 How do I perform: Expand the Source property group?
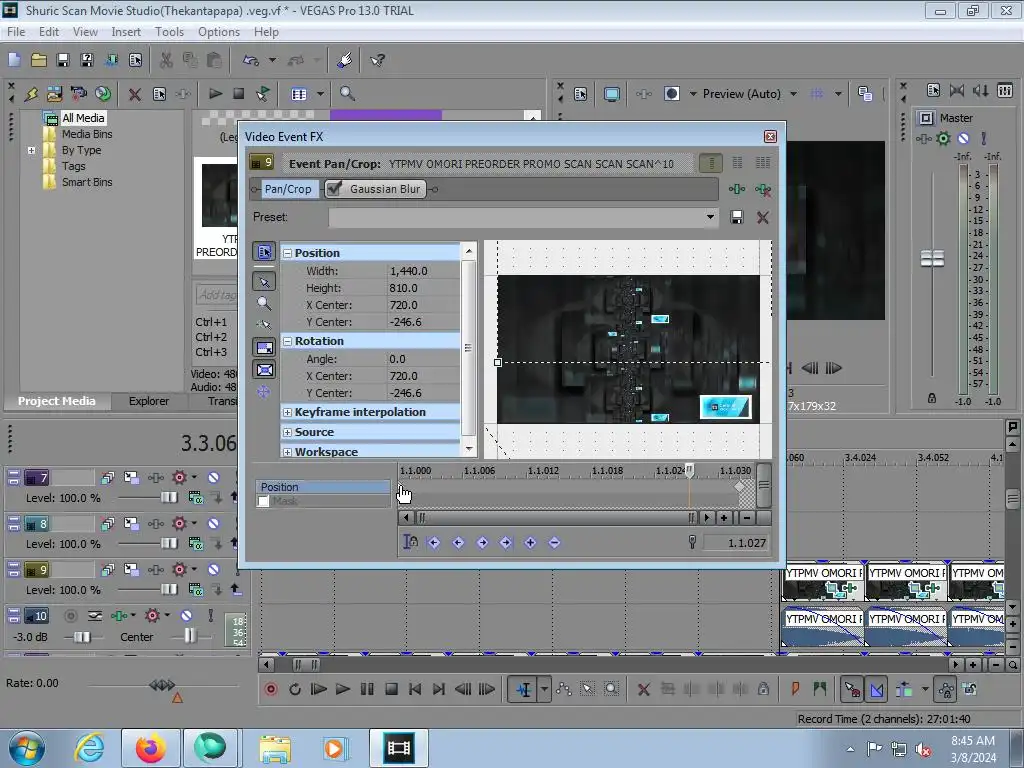coord(287,432)
